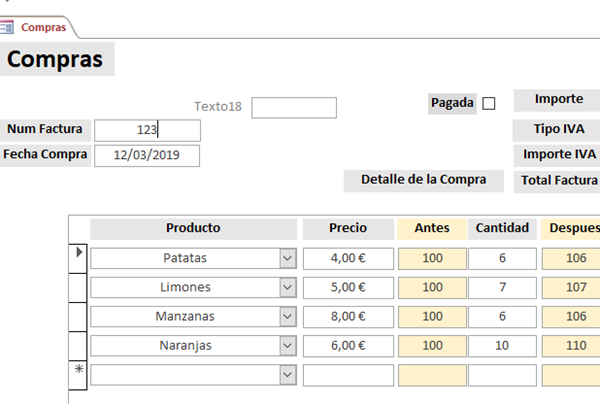Select the Patatas row selector arrow
Image resolution: width=600 pixels, height=404 pixels.
tap(80, 253)
